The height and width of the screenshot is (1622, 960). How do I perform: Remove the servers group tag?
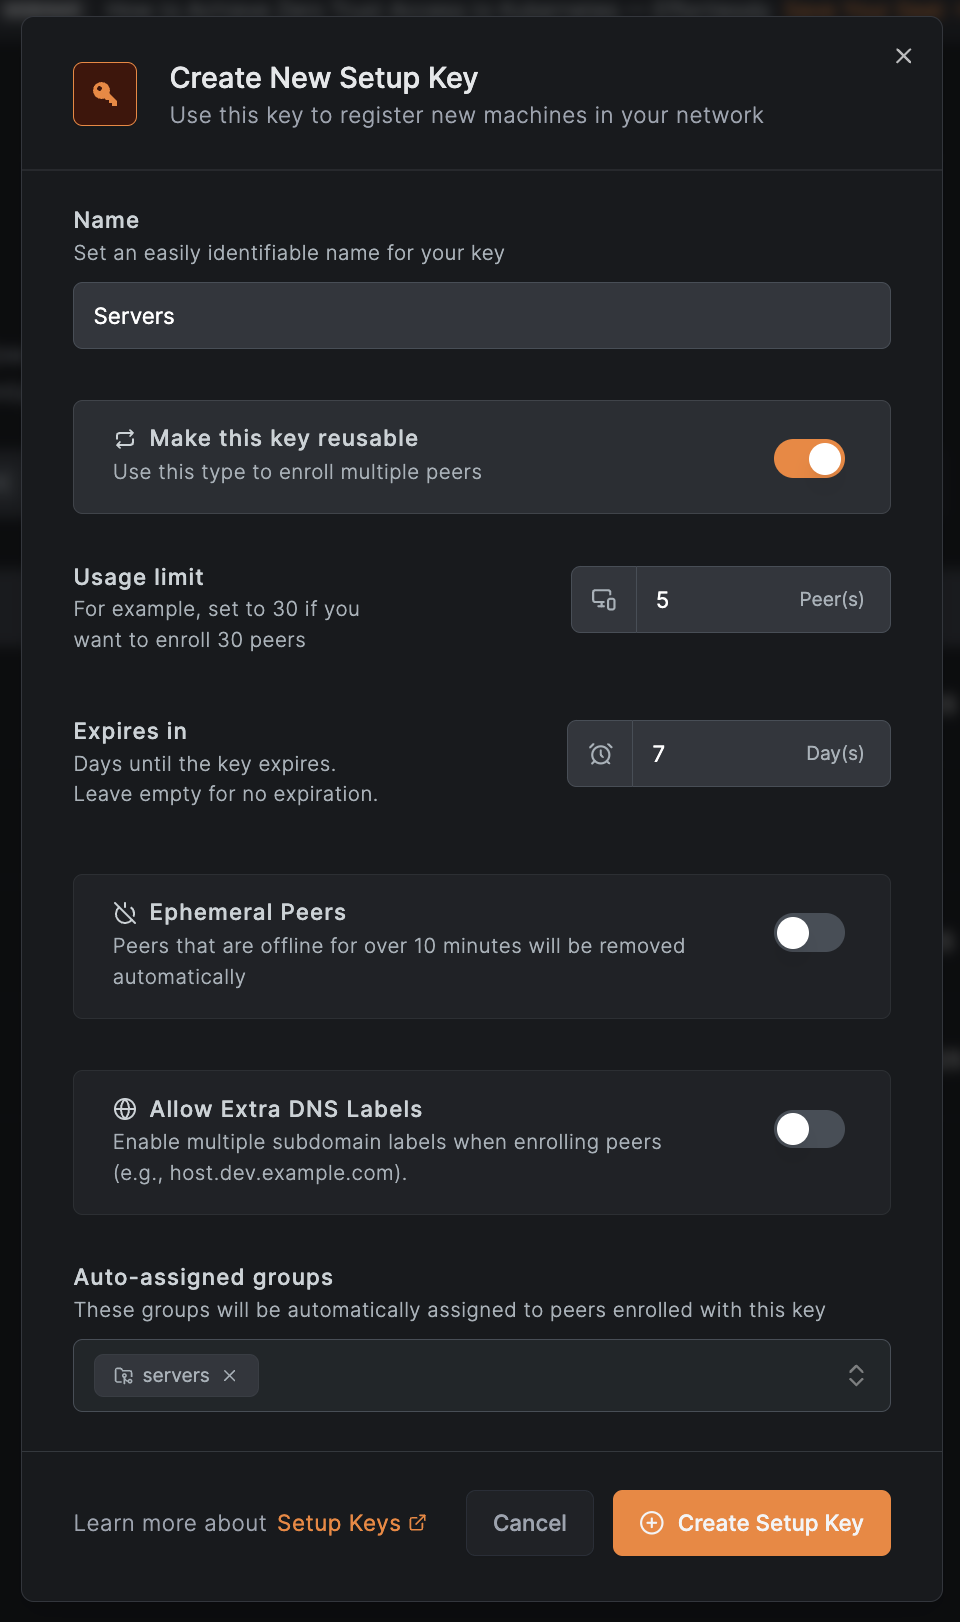coord(230,1376)
